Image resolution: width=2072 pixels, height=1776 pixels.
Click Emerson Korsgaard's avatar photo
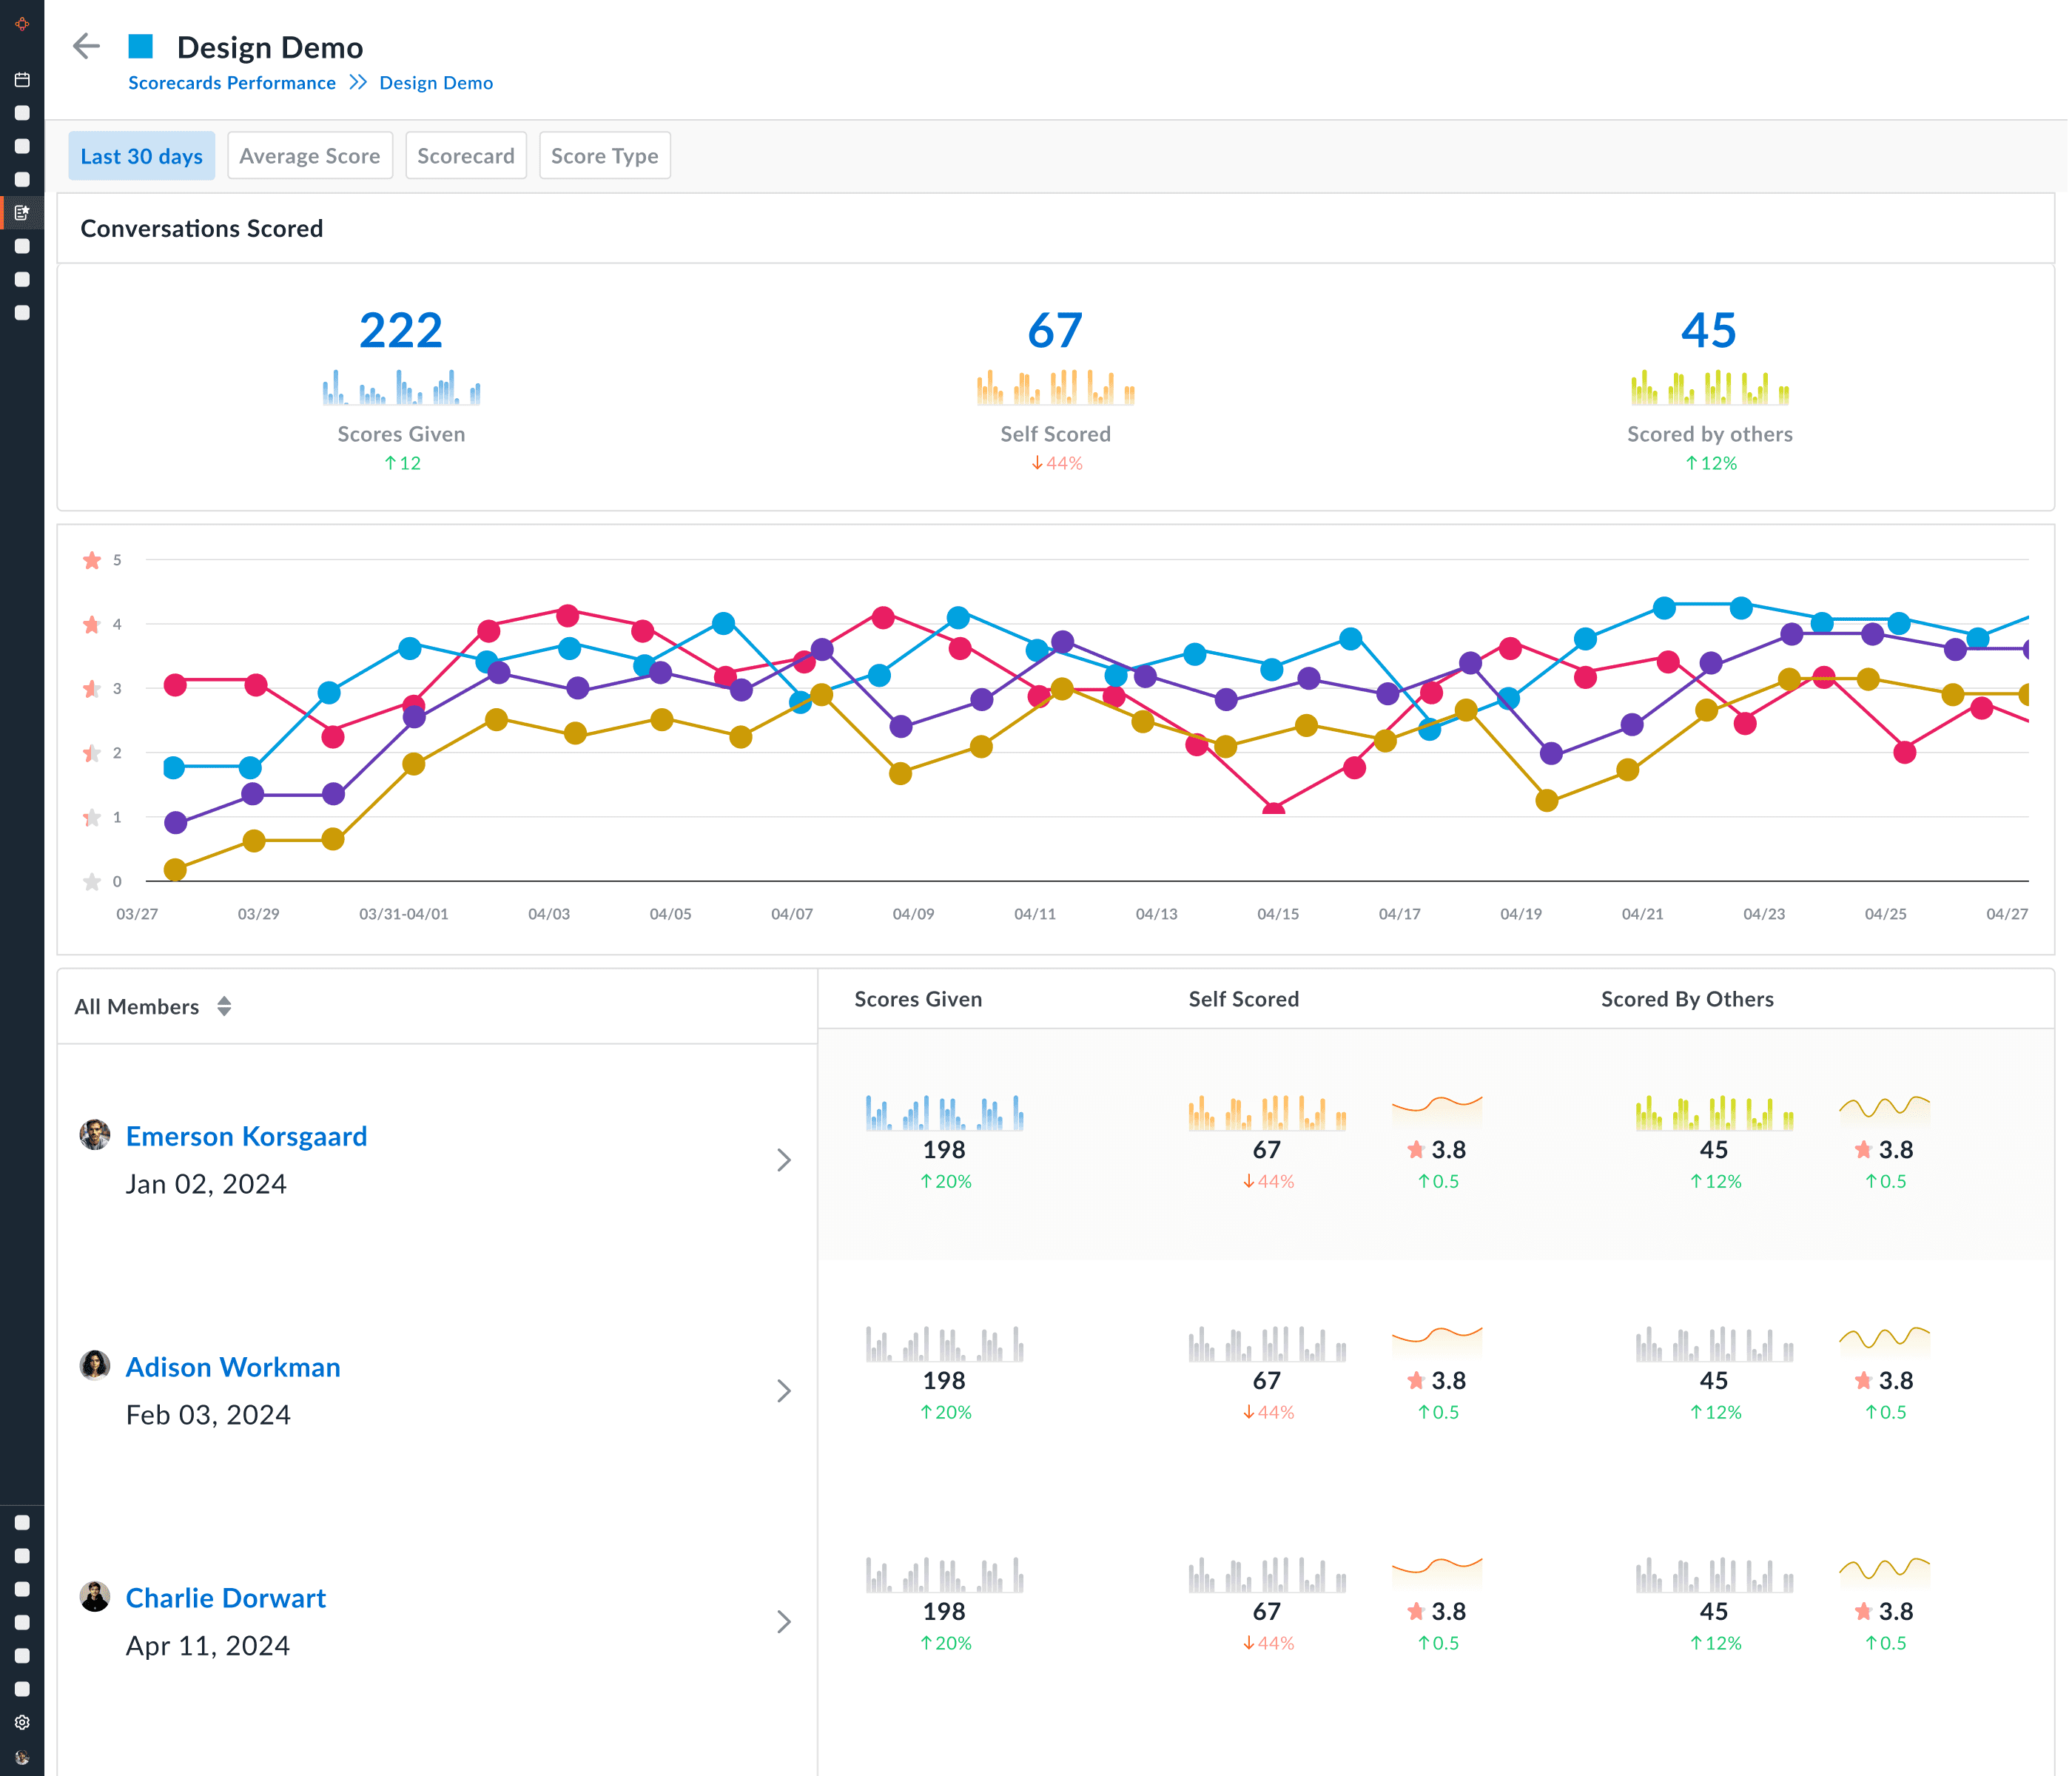(95, 1135)
